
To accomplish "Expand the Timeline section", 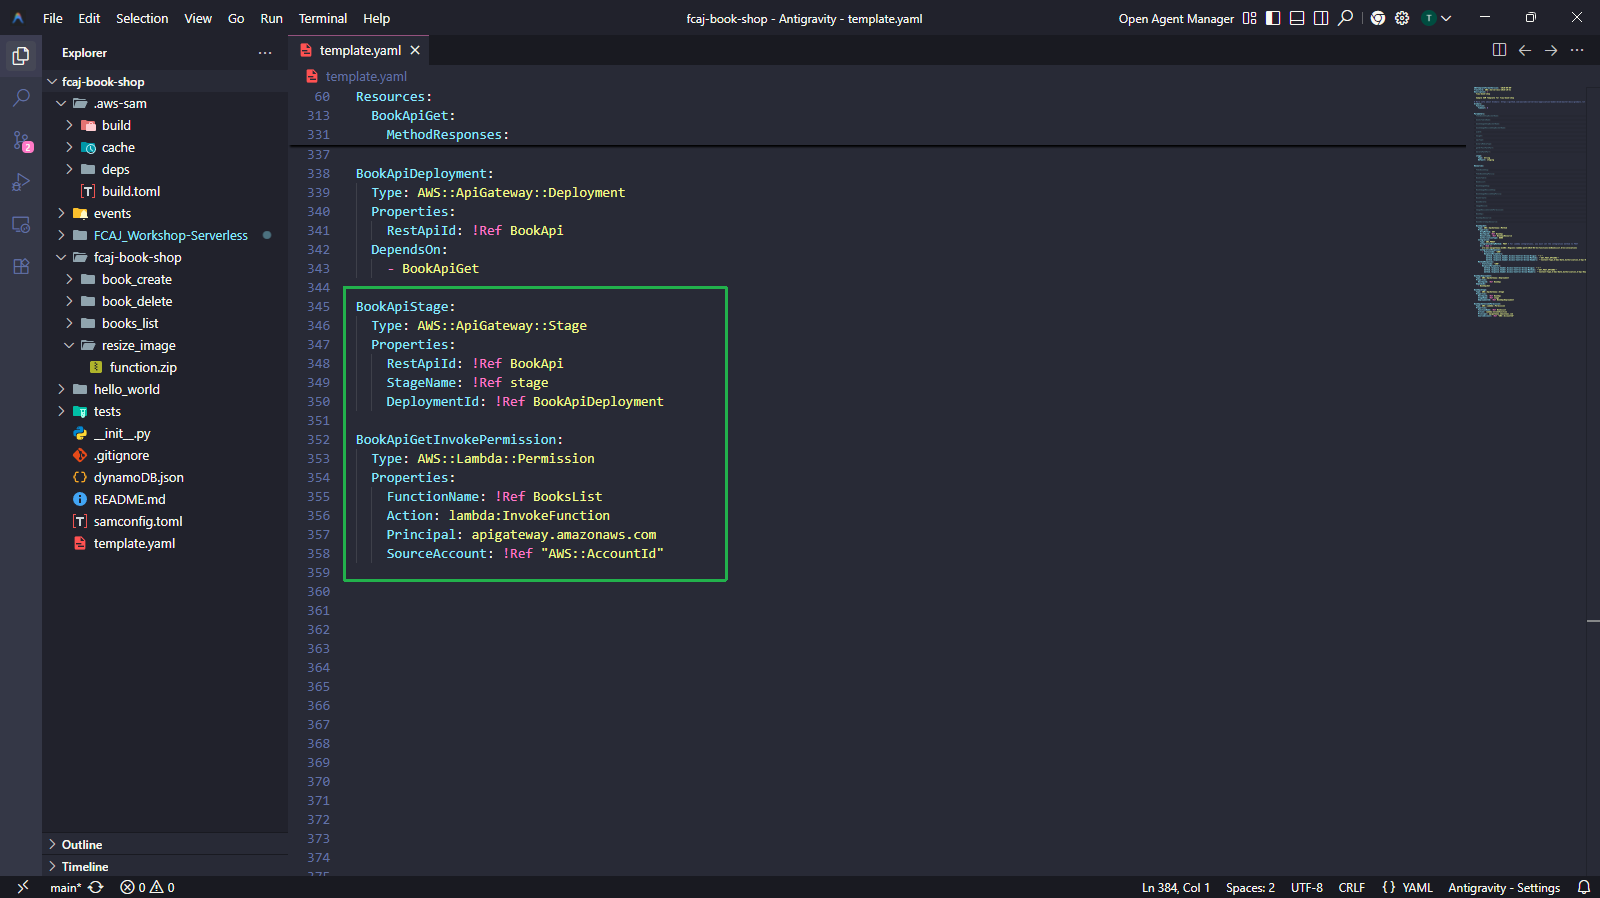I will (165, 867).
